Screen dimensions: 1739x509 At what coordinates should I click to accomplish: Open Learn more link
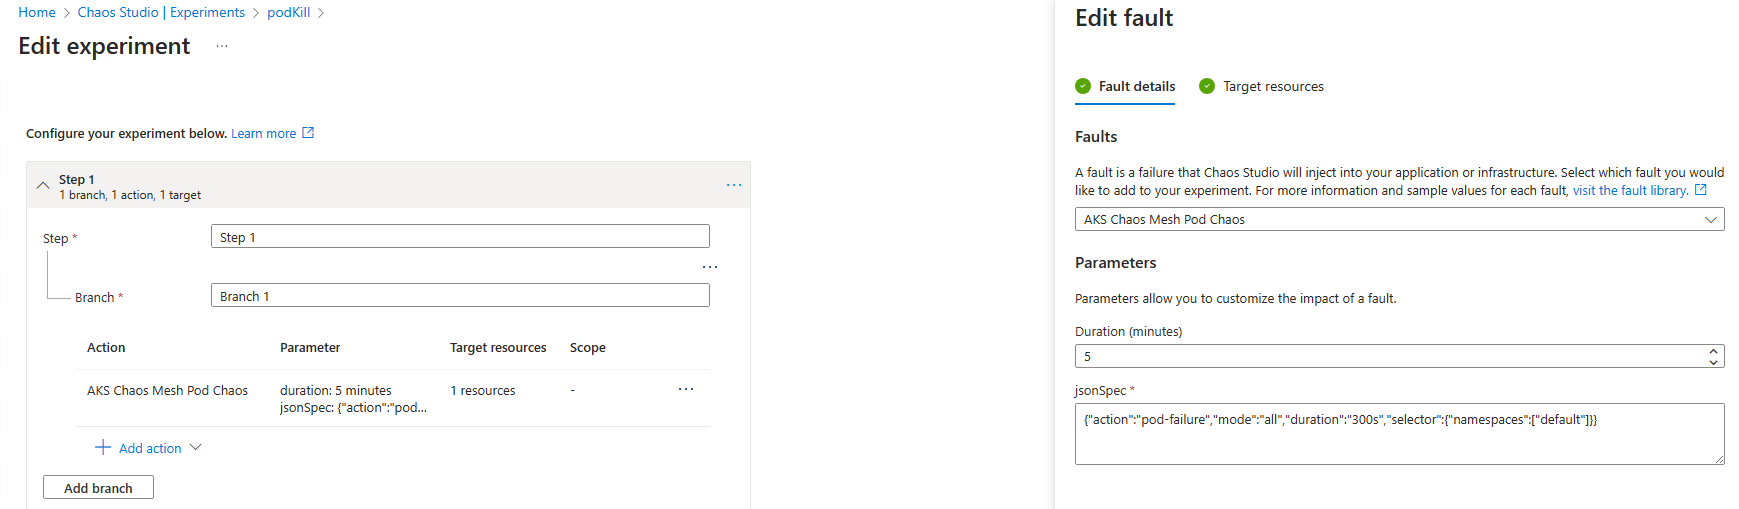coord(263,133)
